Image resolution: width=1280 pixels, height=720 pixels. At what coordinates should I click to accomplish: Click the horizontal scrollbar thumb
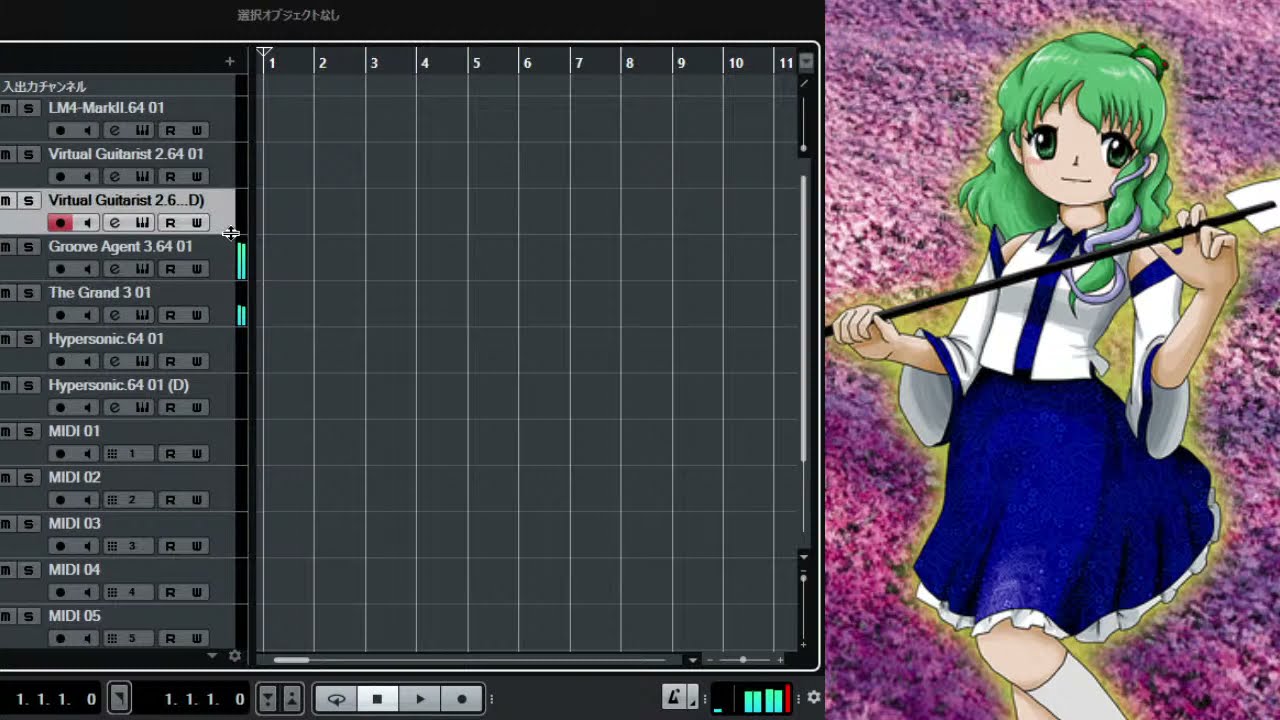[292, 660]
